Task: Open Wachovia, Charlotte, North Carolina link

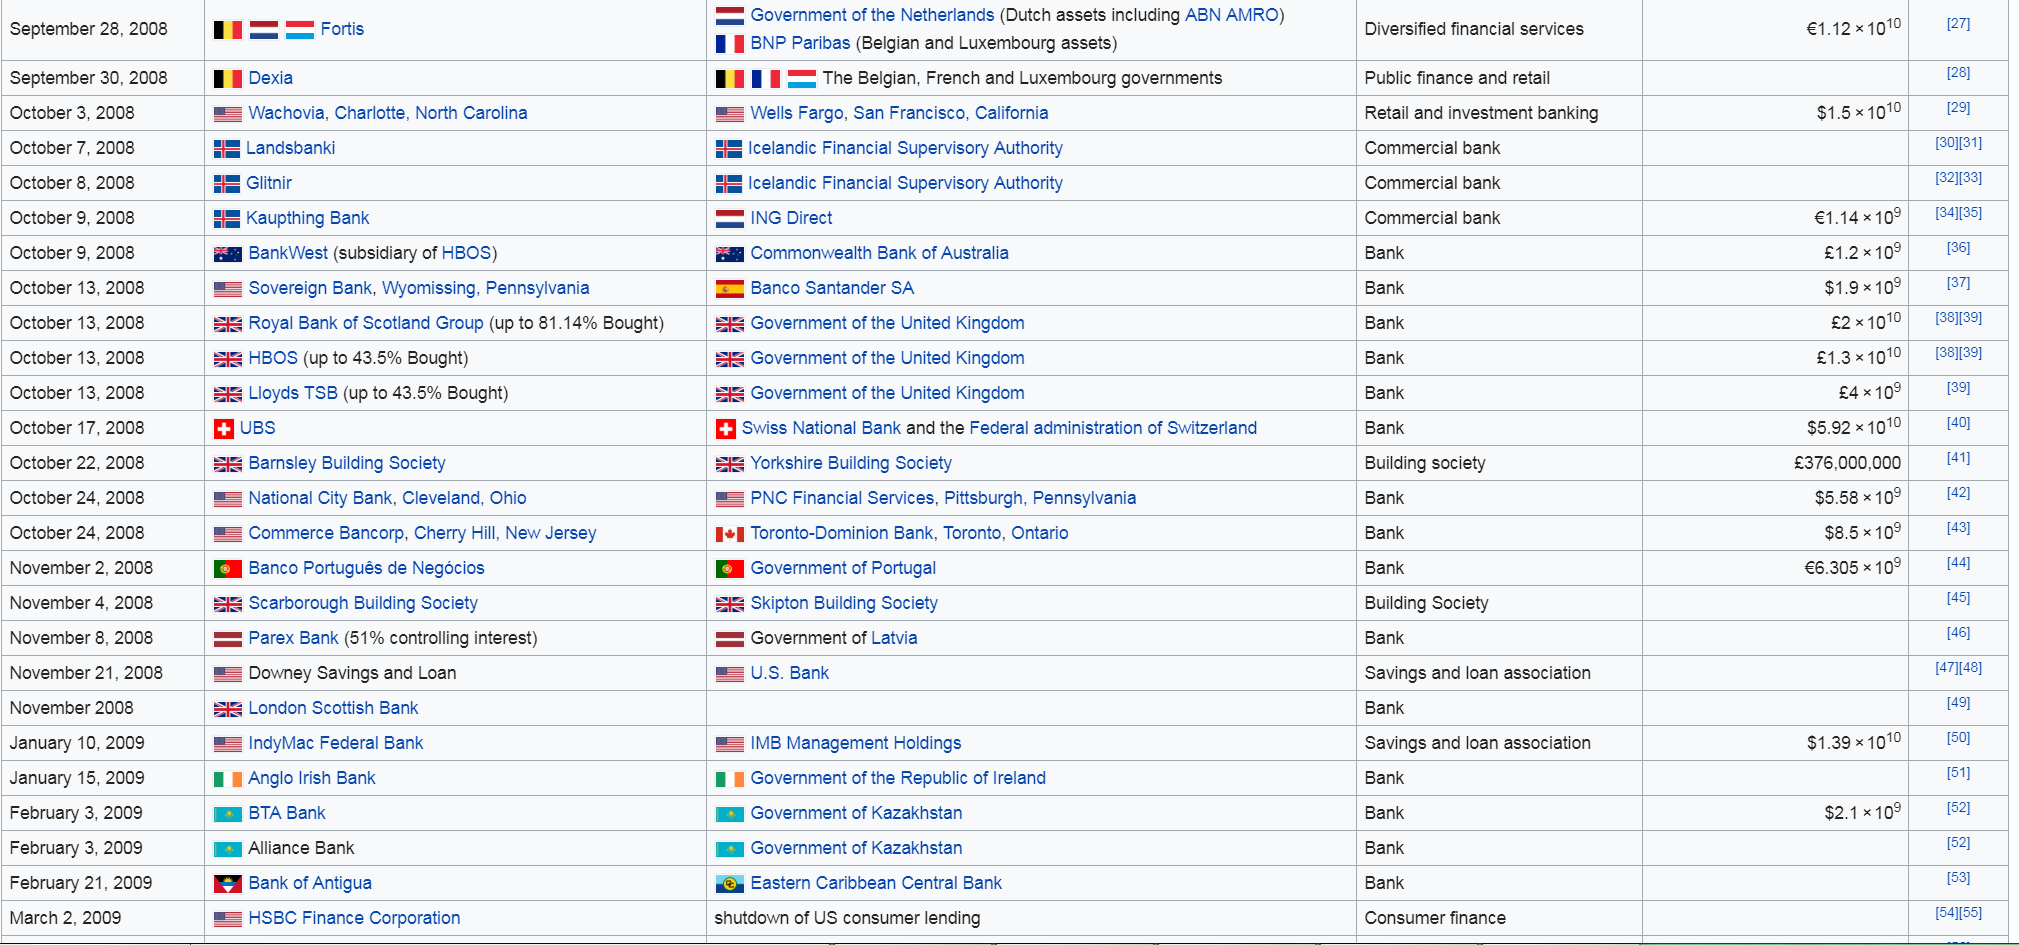Action: pyautogui.click(x=388, y=113)
